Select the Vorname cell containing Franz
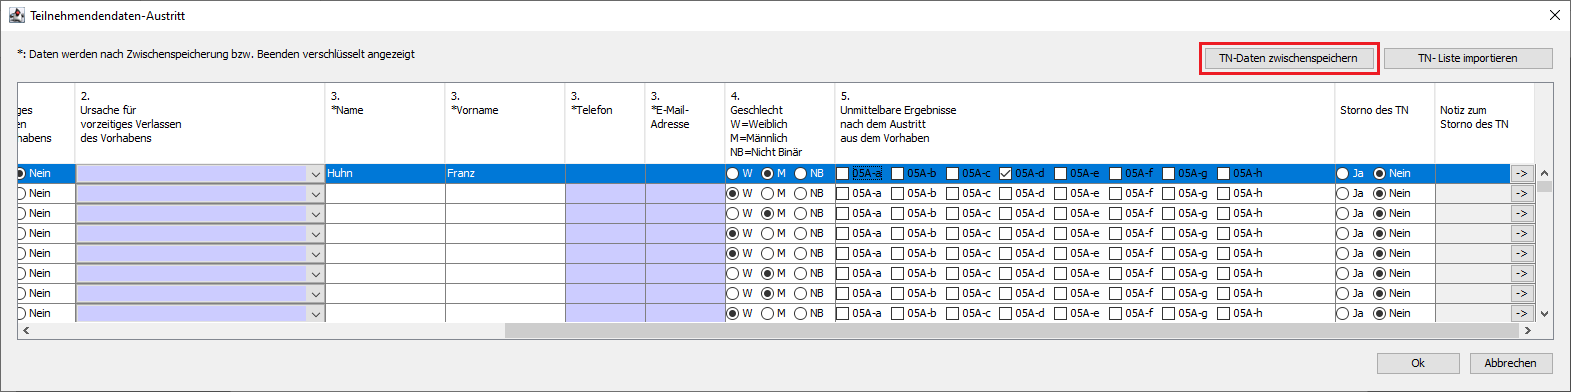This screenshot has width=1571, height=392. coord(505,174)
